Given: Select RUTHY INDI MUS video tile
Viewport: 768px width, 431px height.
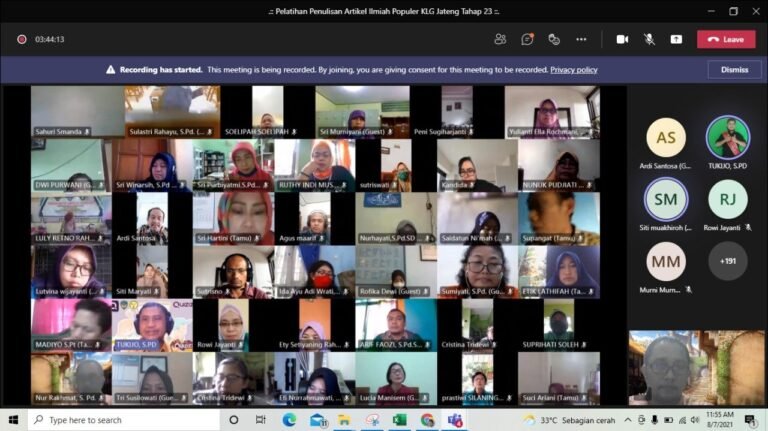Looking at the screenshot, I should coord(315,165).
